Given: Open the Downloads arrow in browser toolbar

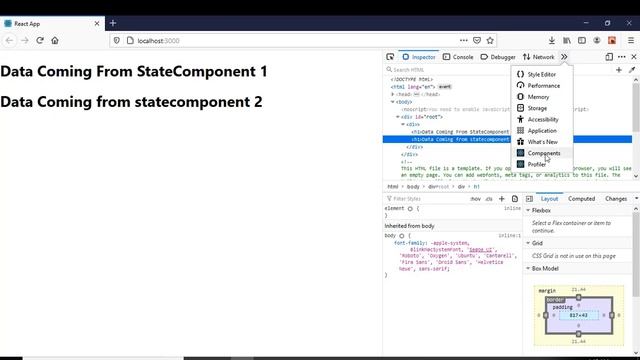Looking at the screenshot, I should 551,40.
